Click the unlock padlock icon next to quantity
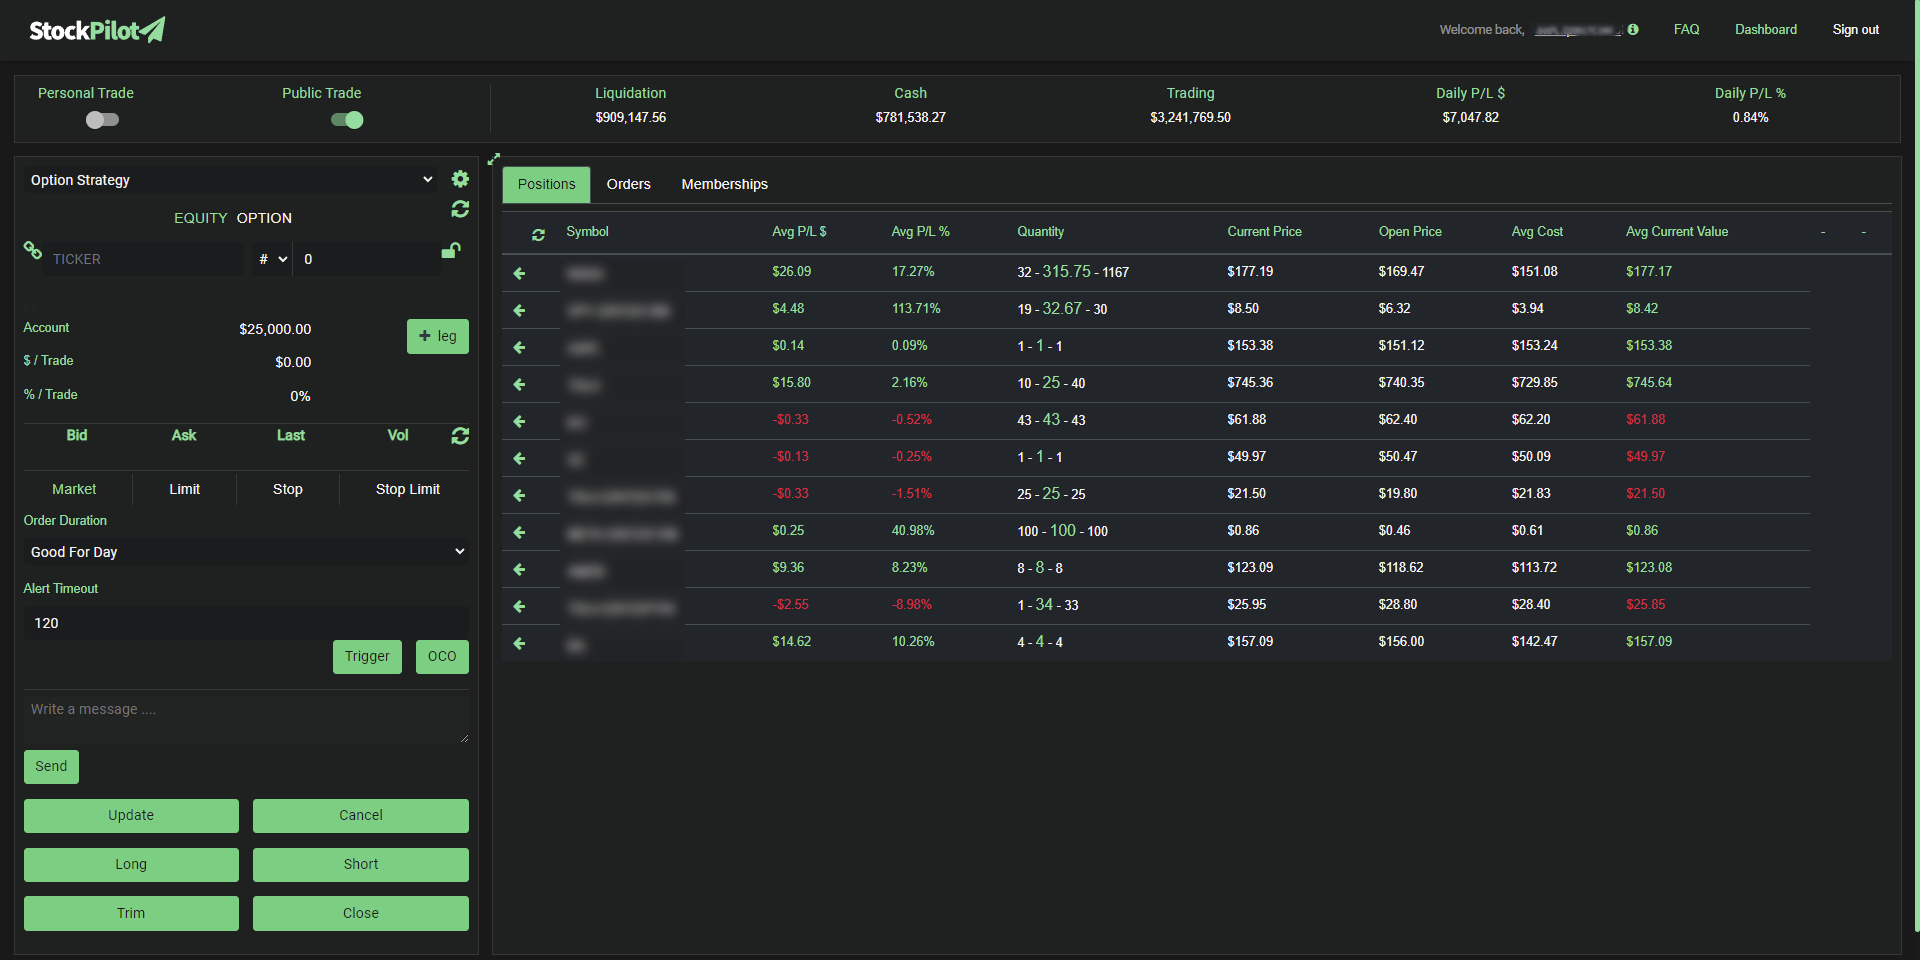1920x960 pixels. click(451, 251)
